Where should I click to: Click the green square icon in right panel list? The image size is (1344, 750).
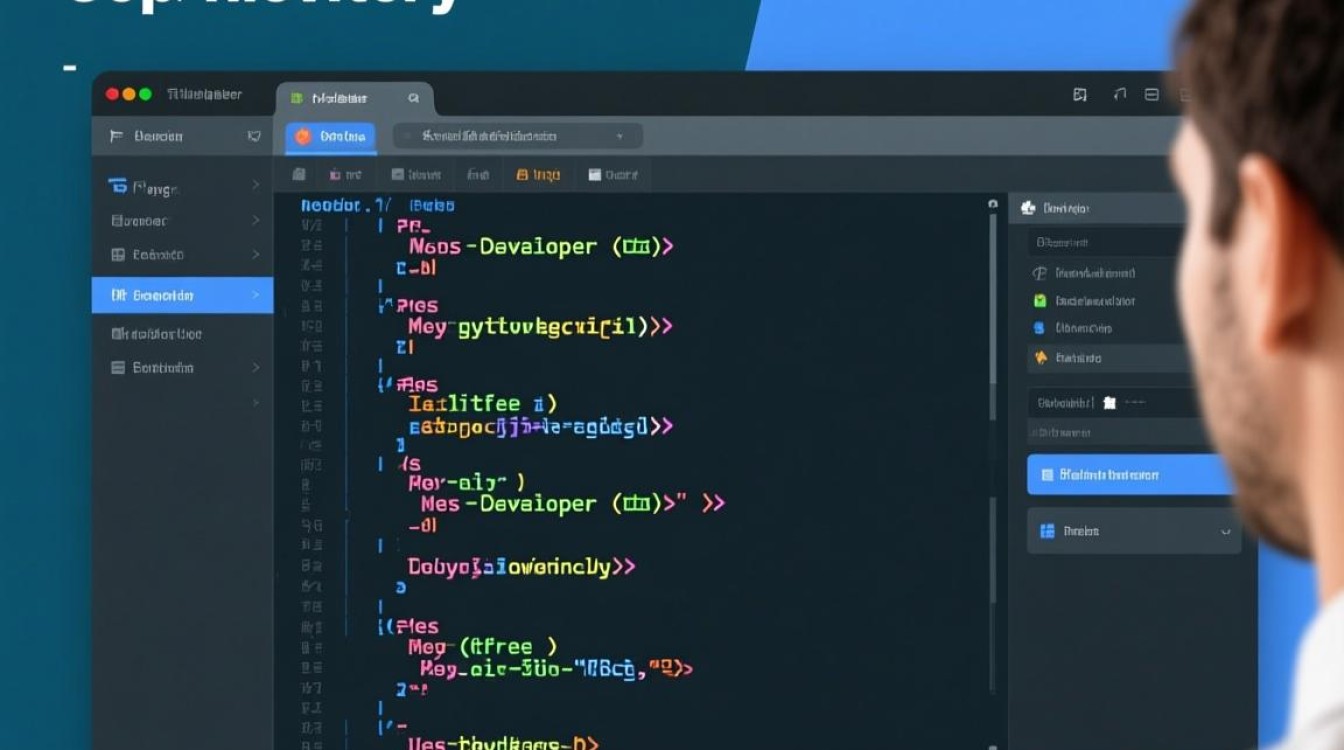pos(1039,300)
